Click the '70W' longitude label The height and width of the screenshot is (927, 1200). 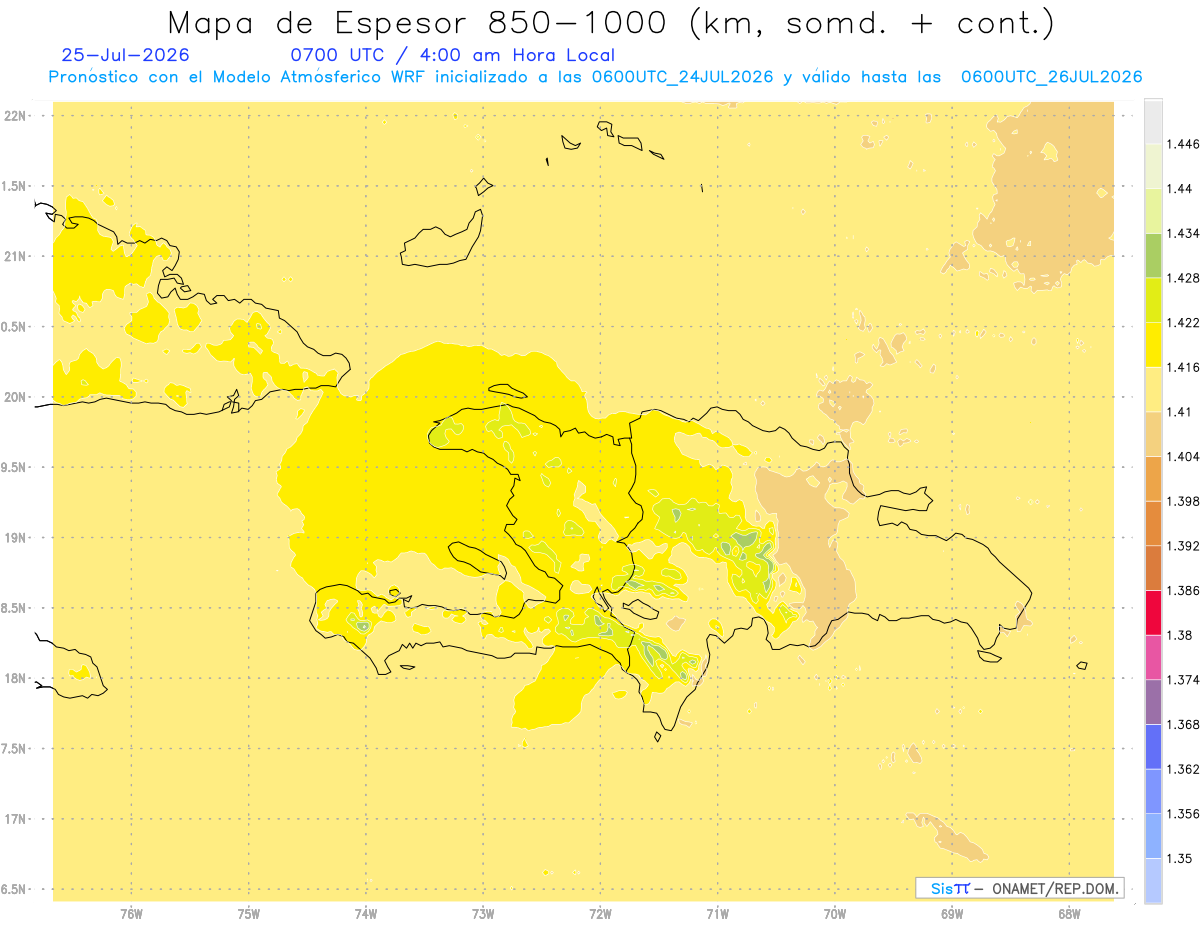pos(834,914)
